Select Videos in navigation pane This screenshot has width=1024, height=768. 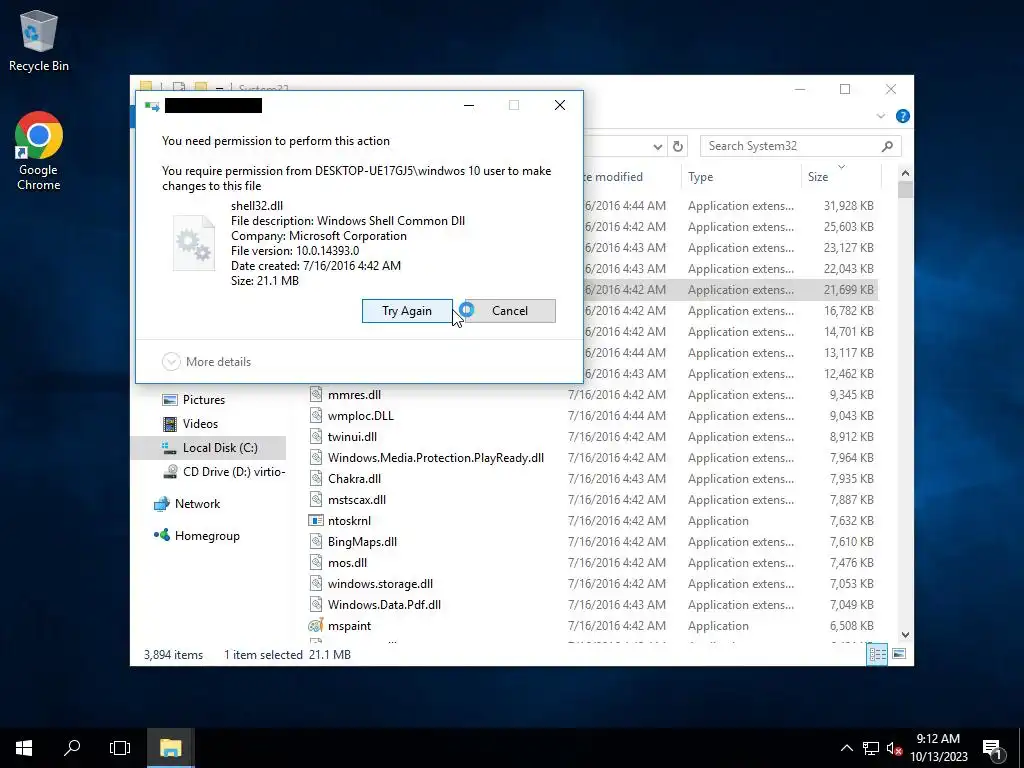200,424
